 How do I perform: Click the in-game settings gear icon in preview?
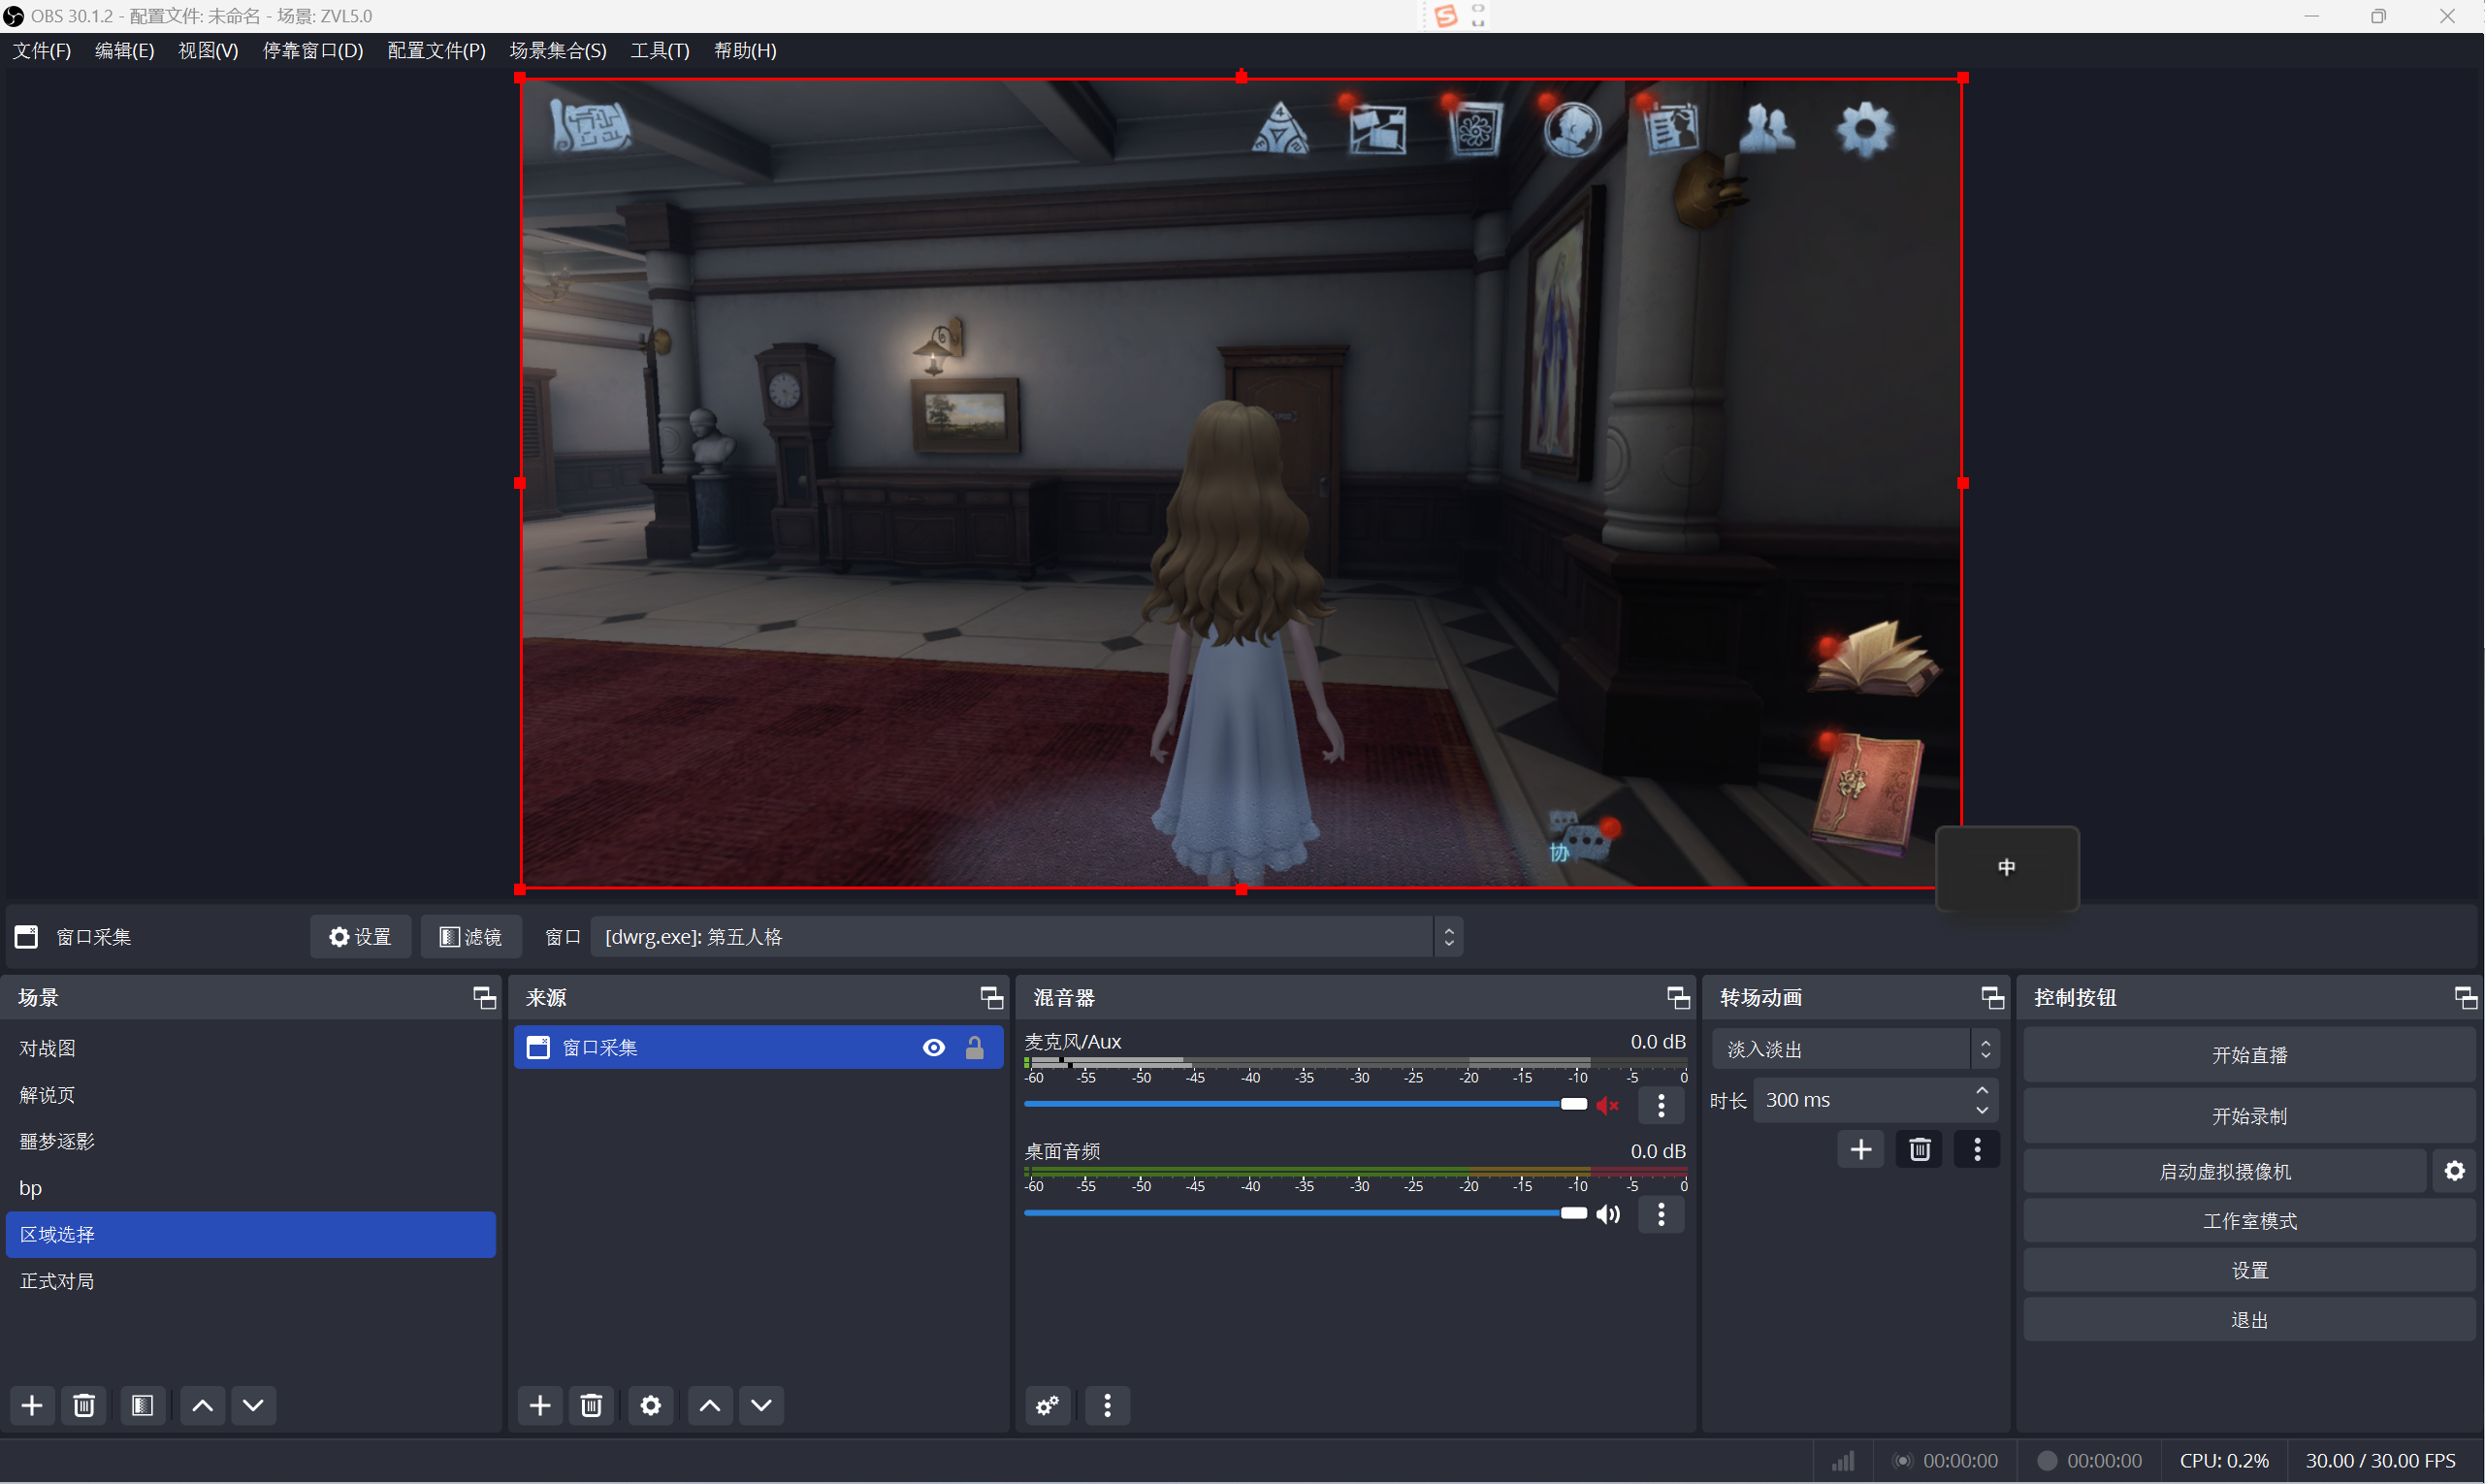(1865, 129)
